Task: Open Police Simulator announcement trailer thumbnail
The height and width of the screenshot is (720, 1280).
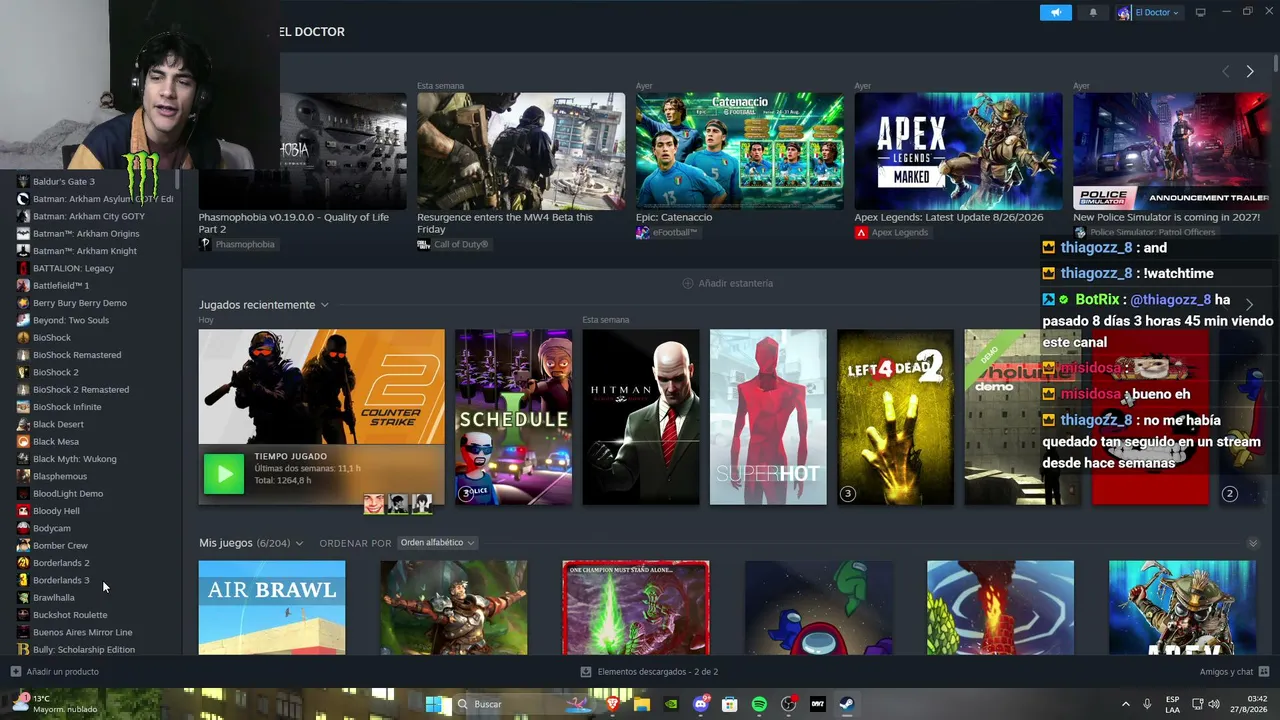Action: pos(1171,151)
